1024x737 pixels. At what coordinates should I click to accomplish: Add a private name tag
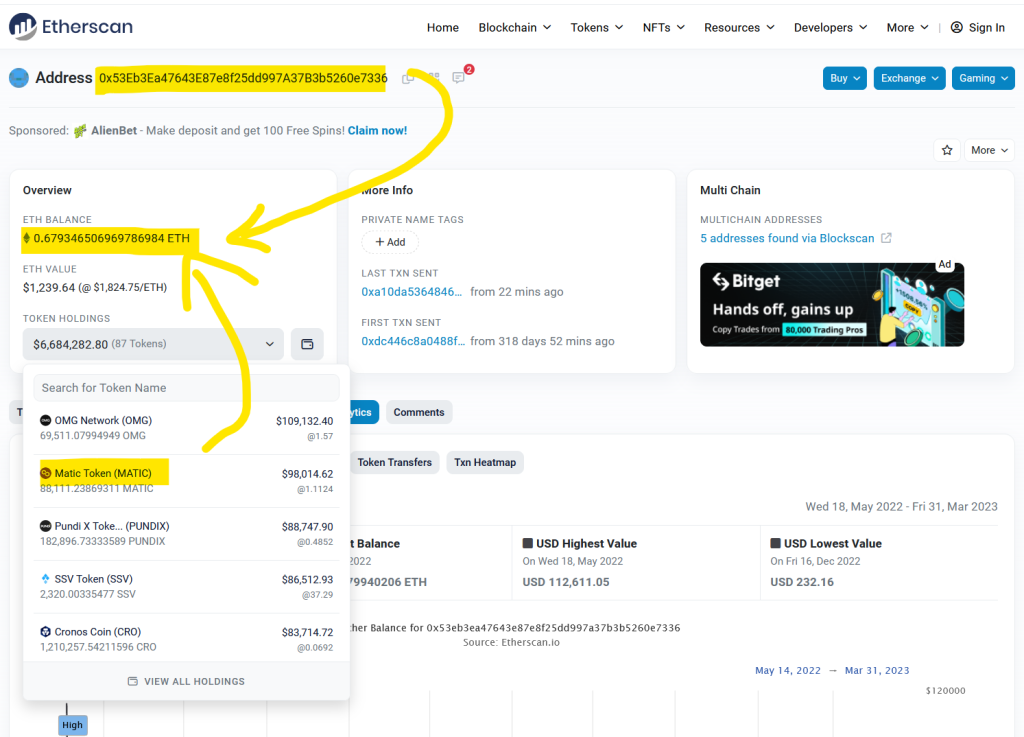coord(390,242)
